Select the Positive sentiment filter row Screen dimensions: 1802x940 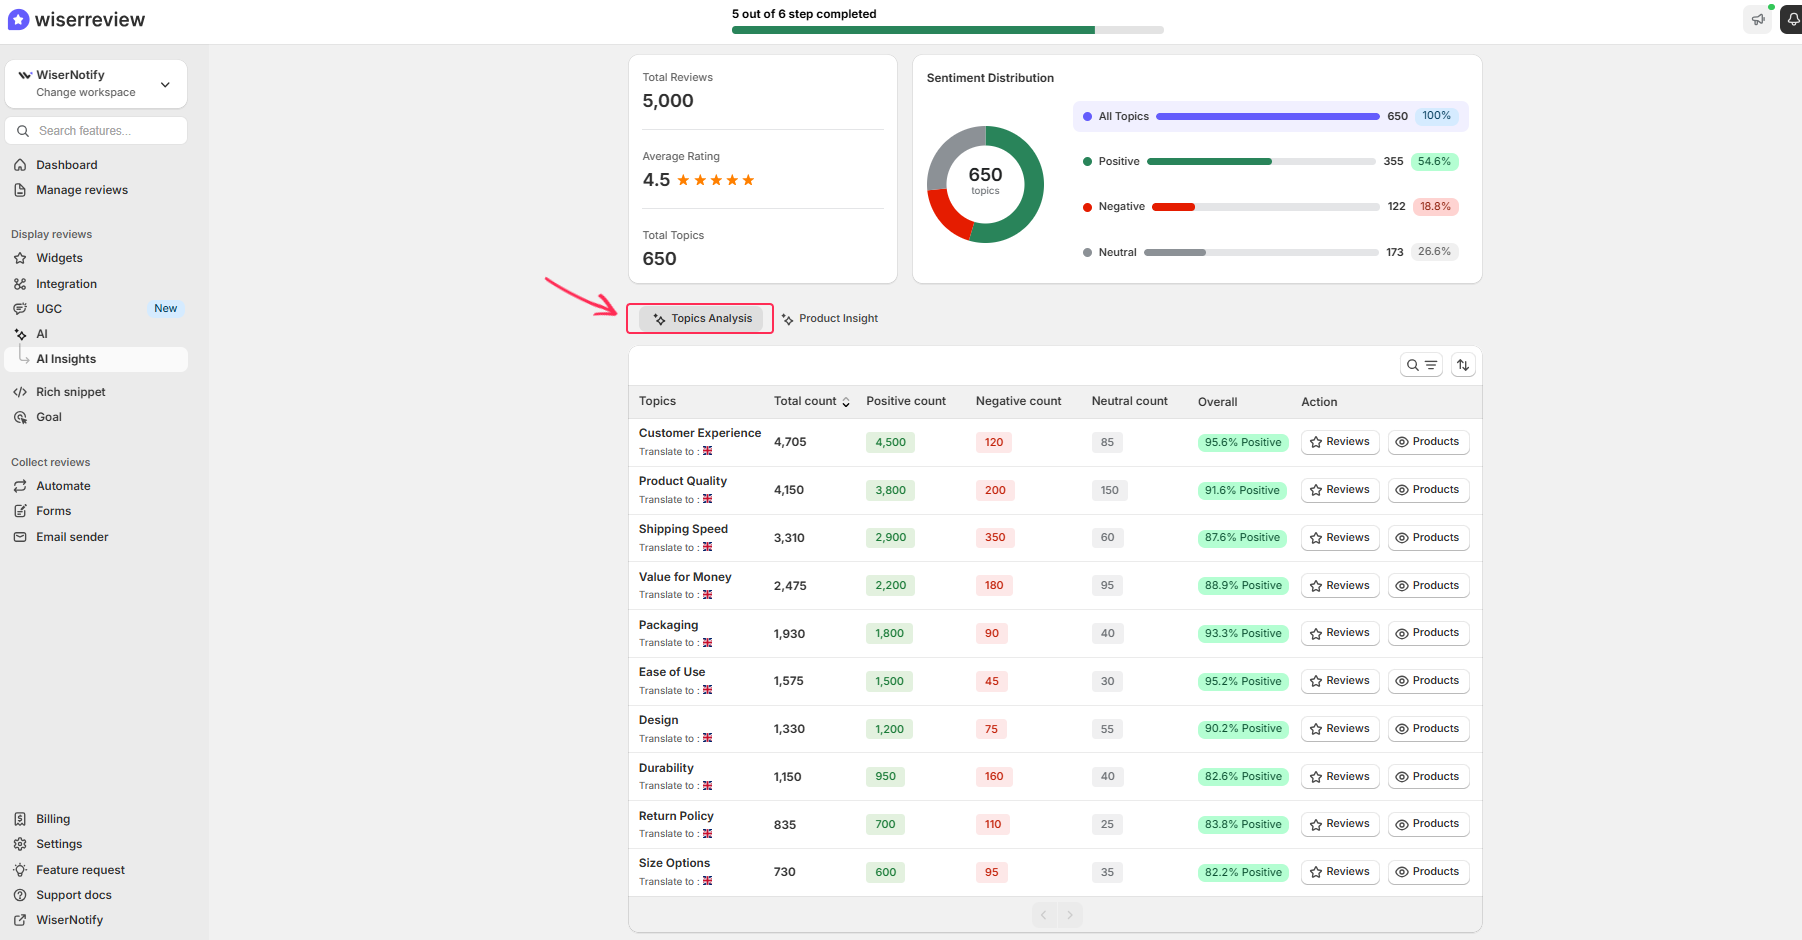pos(1269,162)
